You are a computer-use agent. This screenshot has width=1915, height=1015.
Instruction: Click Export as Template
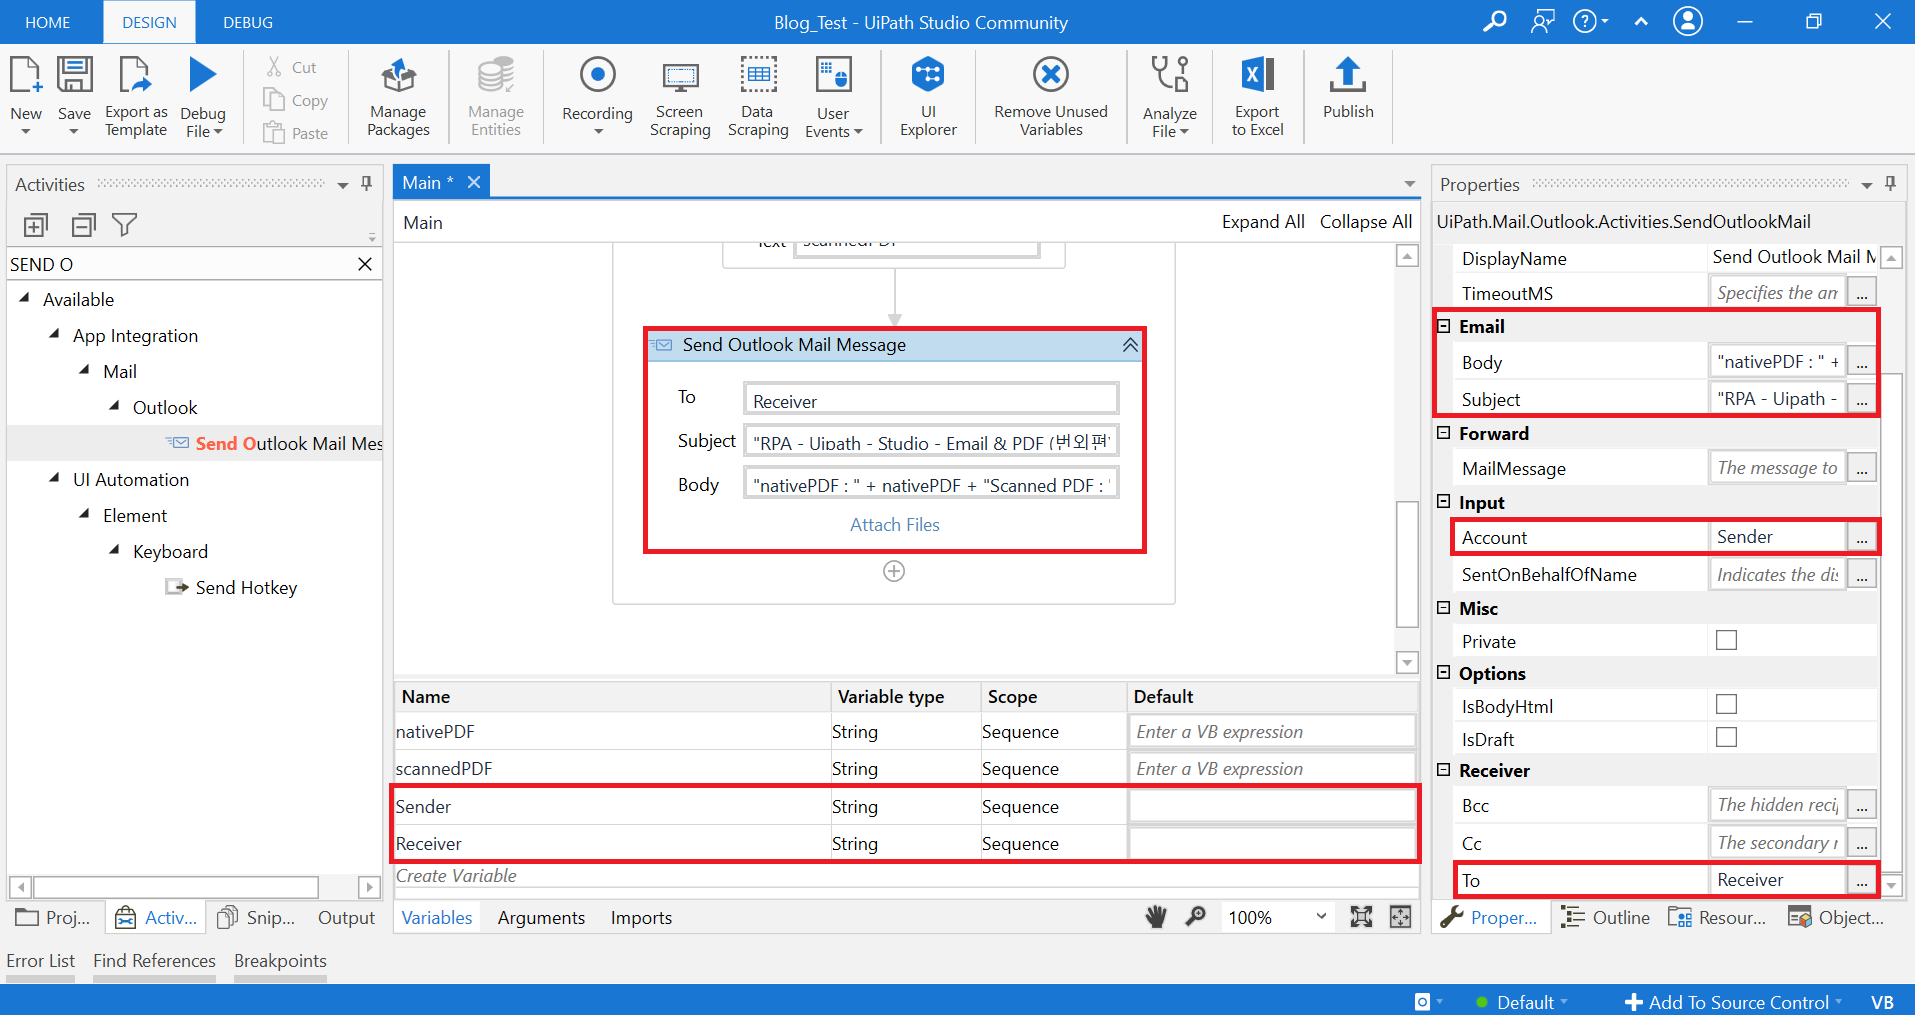(x=136, y=97)
